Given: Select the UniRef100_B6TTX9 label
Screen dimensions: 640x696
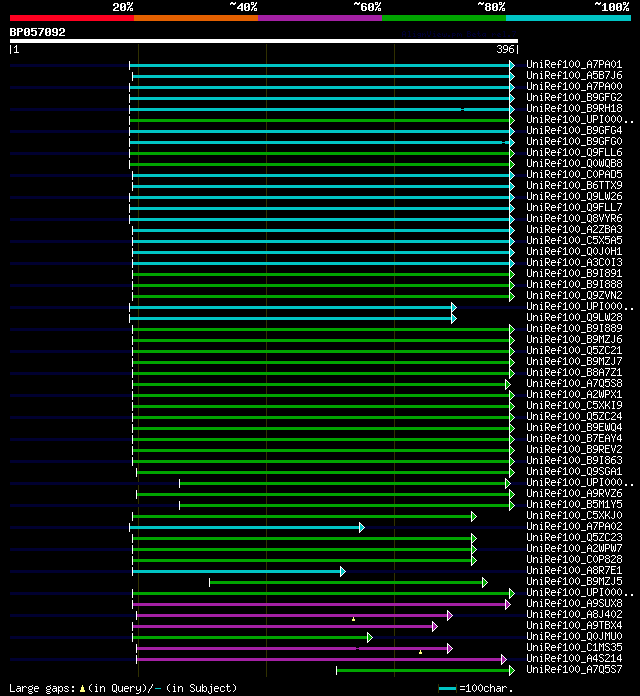Looking at the screenshot, I should point(574,186).
